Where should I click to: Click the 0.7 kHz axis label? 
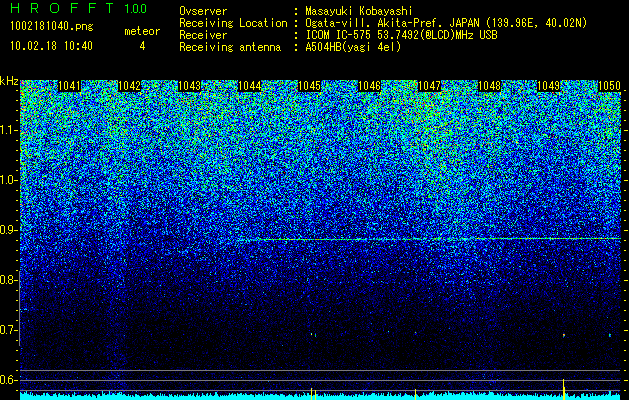9,330
